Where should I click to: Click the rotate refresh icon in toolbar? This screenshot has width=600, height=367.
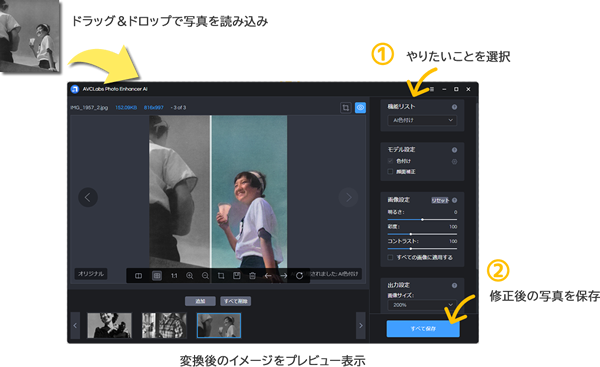click(299, 276)
